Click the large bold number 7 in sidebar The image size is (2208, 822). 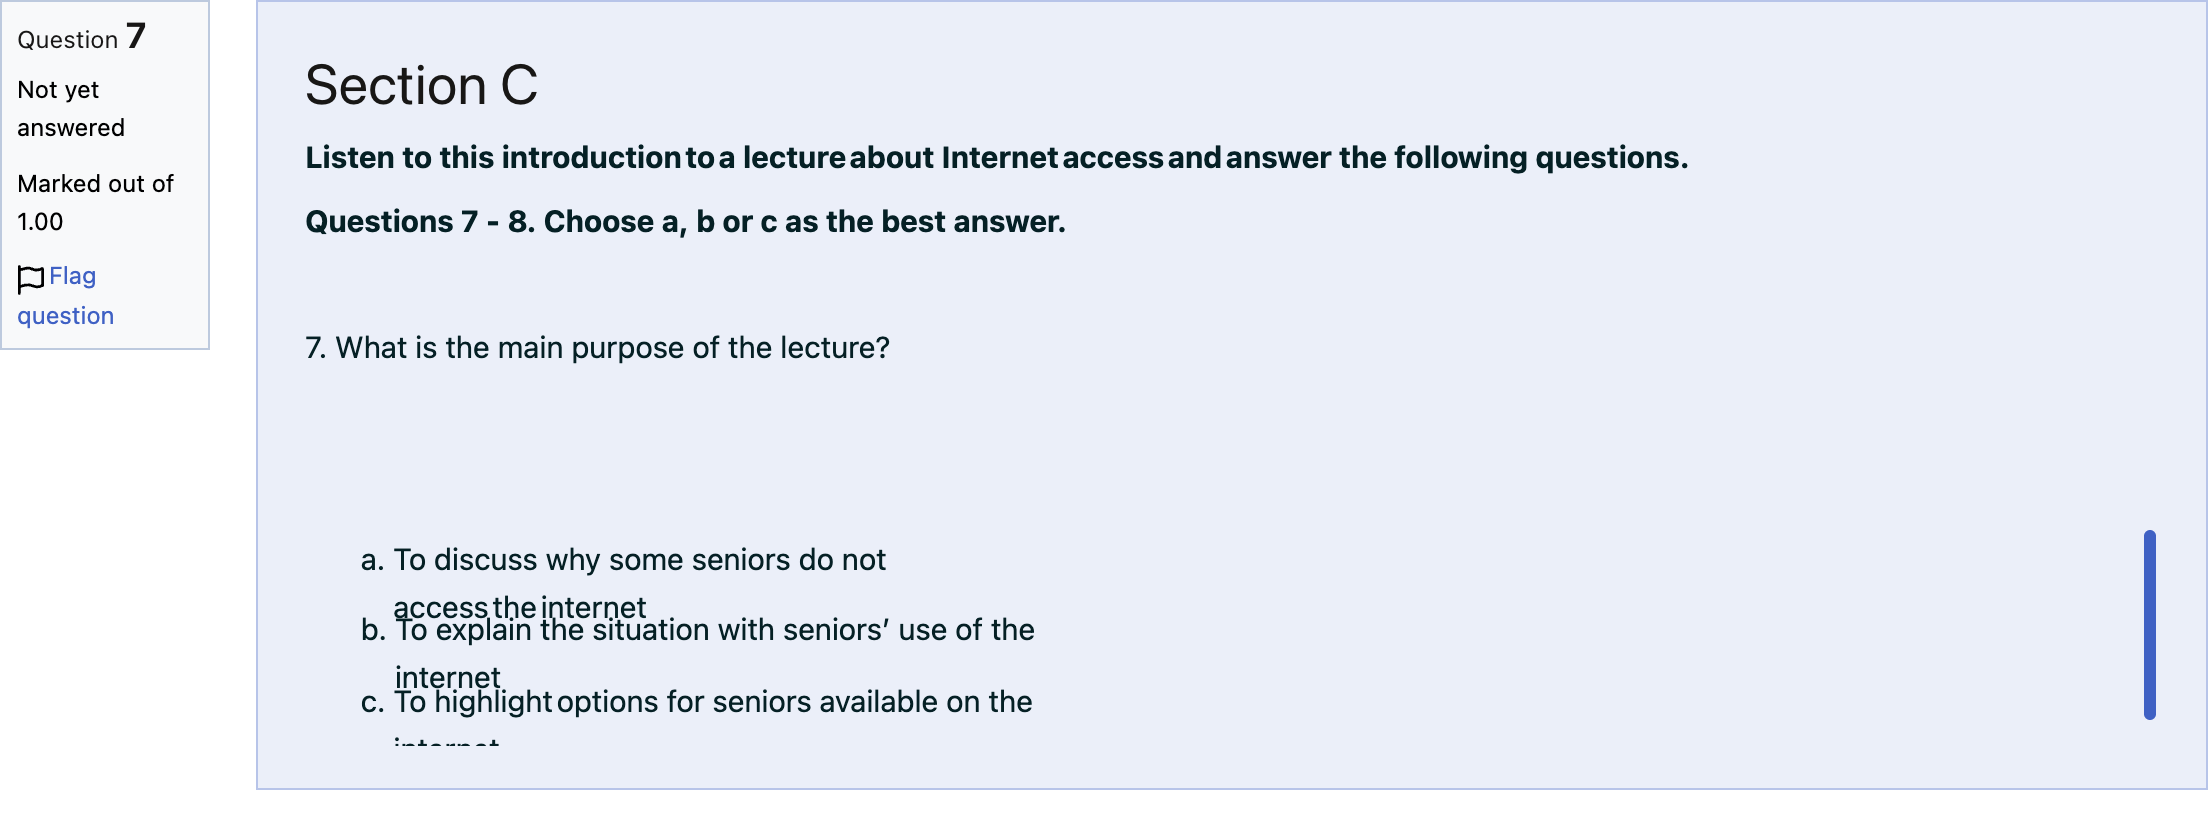click(x=136, y=37)
